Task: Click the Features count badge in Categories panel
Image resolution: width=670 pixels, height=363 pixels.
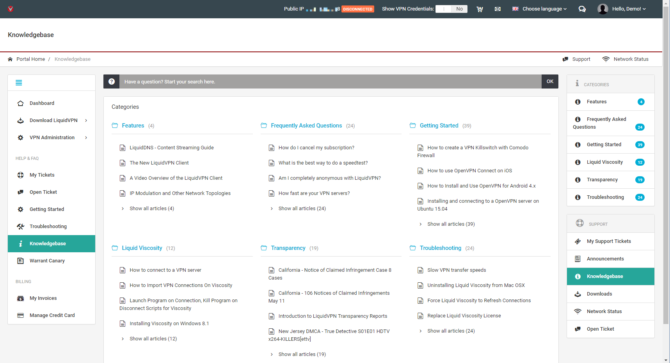Action: 641,102
